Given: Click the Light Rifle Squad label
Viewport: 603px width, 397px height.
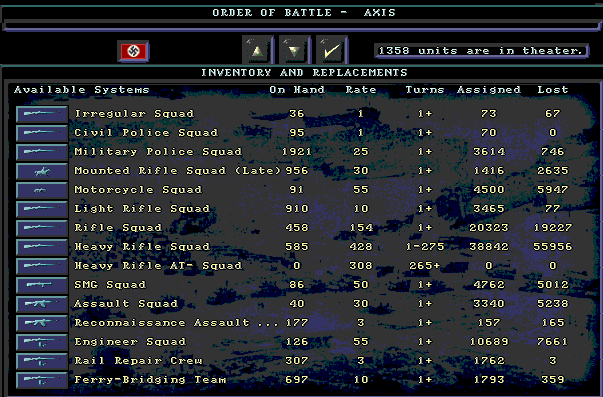Looking at the screenshot, I should point(142,209).
